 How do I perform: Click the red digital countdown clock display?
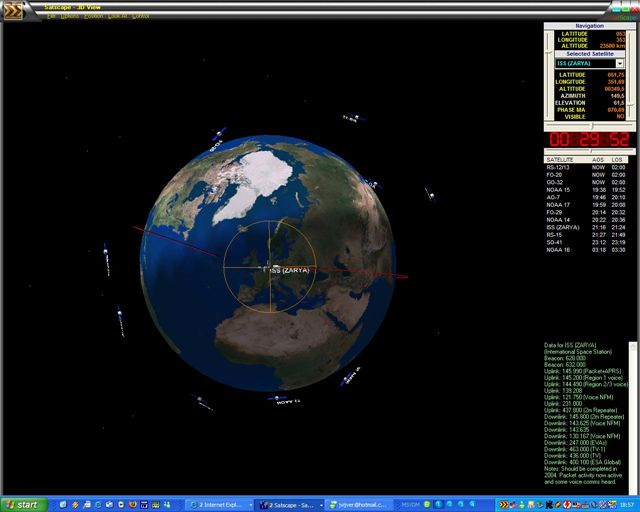pos(589,140)
